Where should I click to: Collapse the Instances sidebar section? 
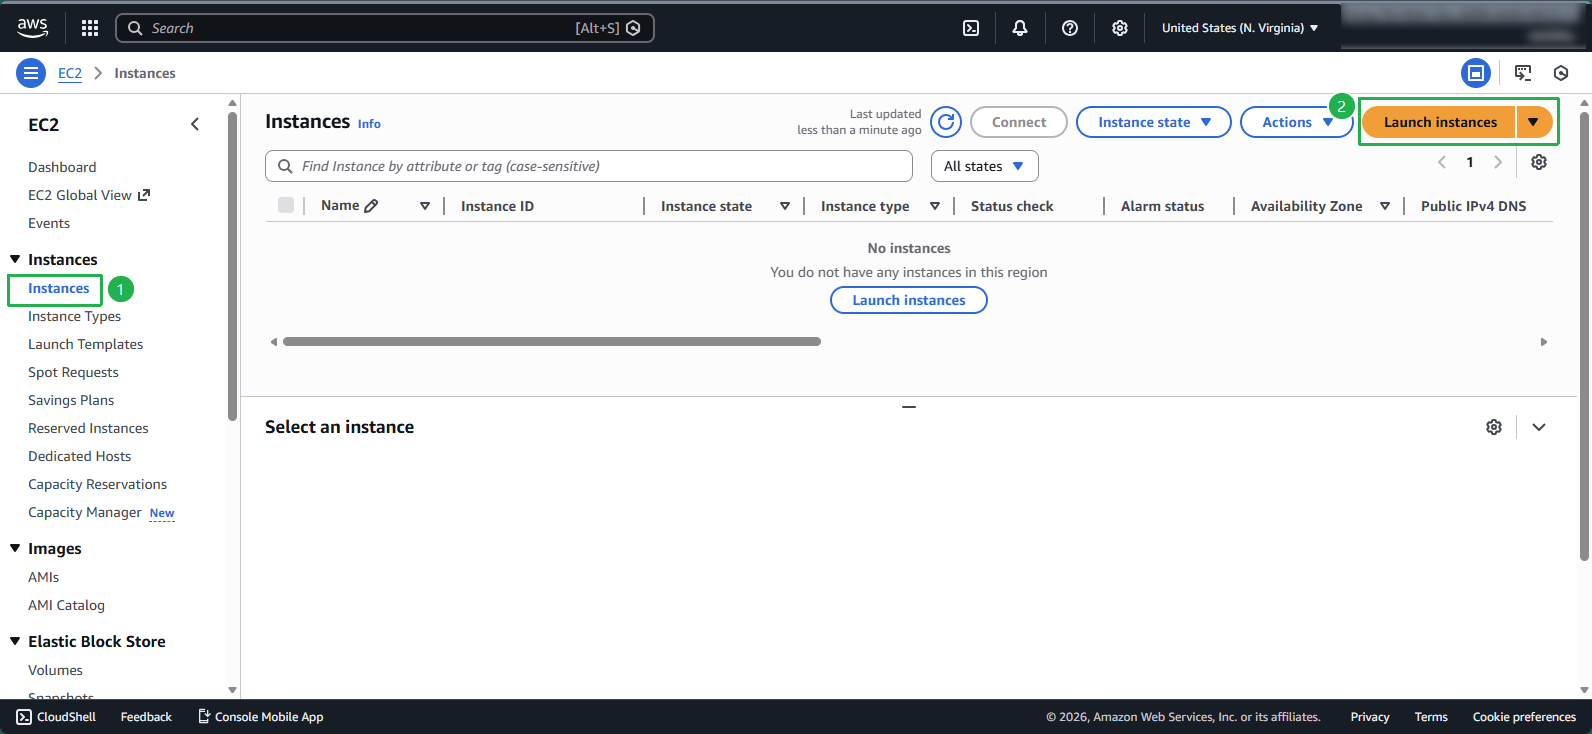[x=15, y=259]
